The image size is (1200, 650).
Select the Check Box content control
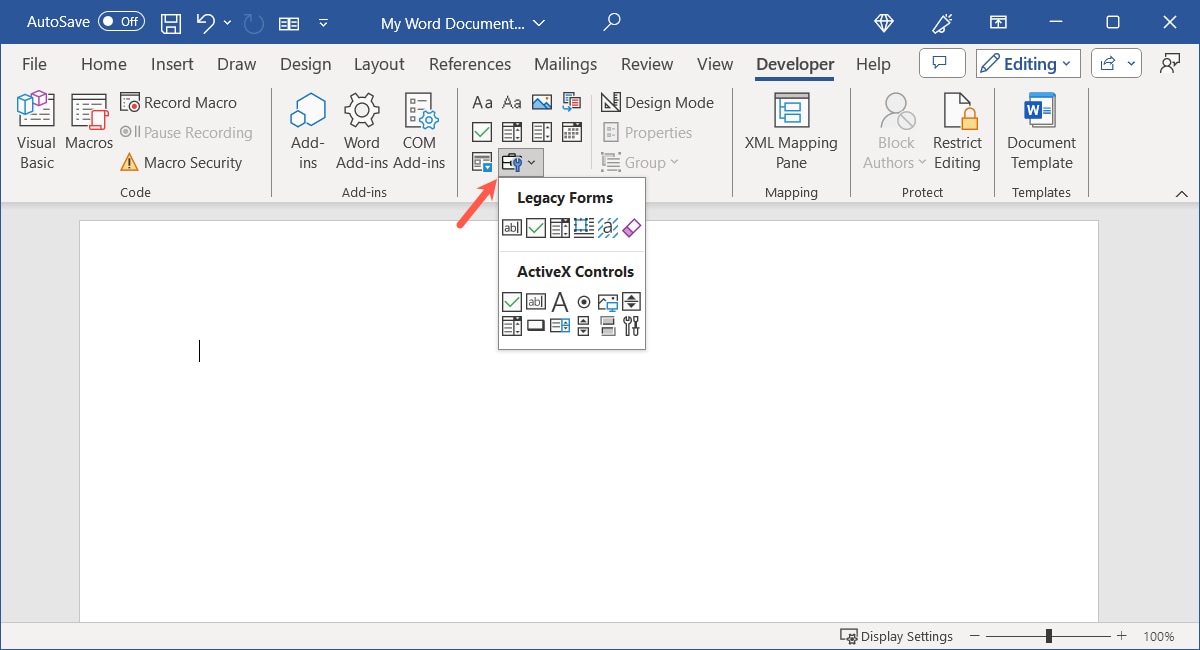482,132
